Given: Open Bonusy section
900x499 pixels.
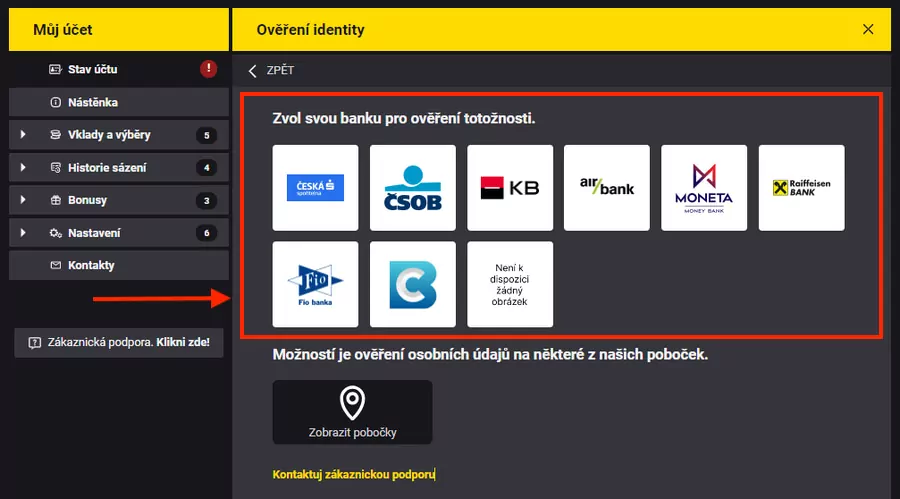Looking at the screenshot, I should [x=119, y=200].
